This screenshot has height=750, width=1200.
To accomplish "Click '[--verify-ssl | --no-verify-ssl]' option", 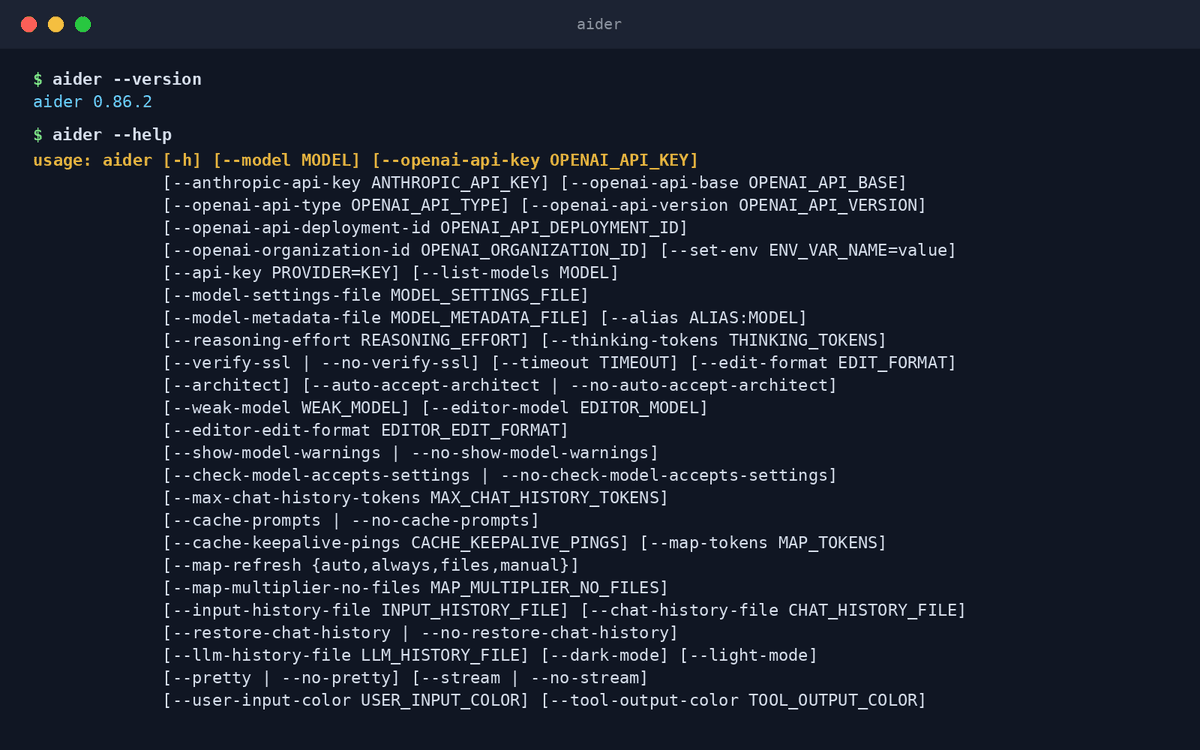I will pyautogui.click(x=321, y=363).
